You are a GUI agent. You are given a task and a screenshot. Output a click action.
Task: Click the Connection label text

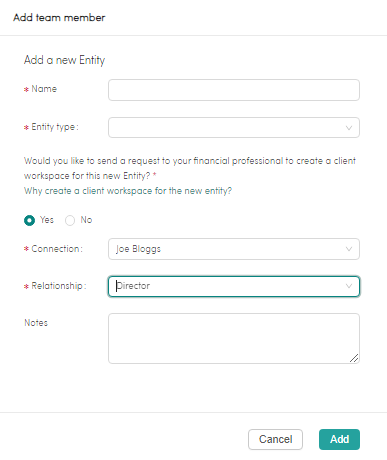pos(57,249)
